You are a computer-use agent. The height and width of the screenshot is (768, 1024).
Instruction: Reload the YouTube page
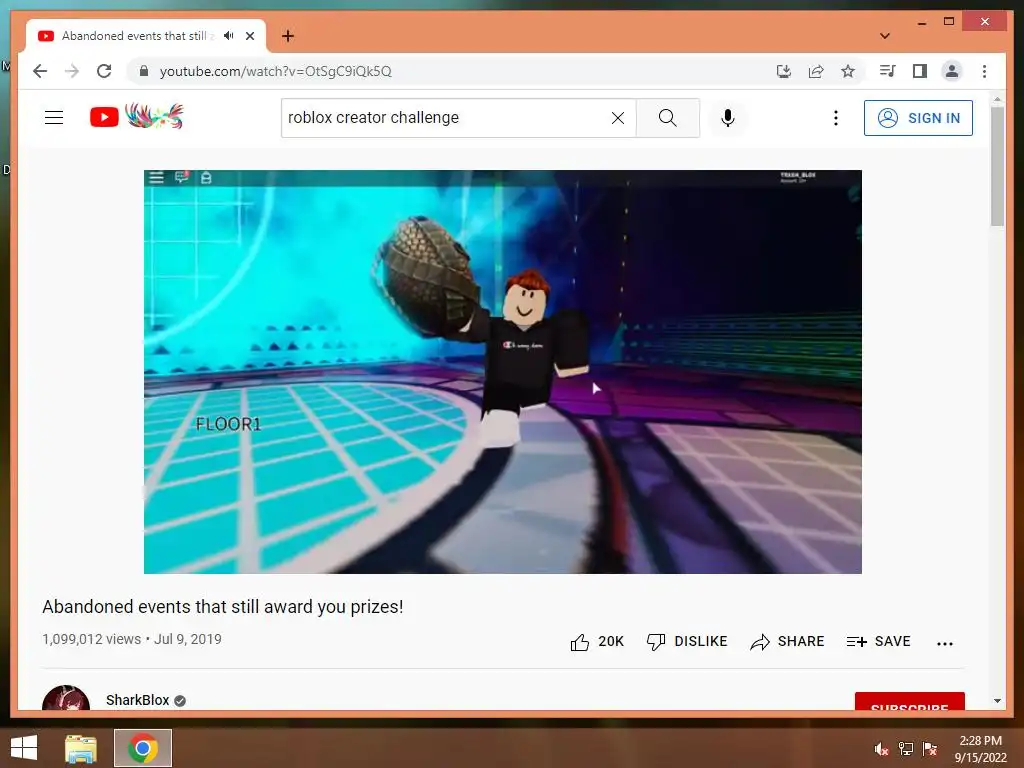[x=104, y=71]
